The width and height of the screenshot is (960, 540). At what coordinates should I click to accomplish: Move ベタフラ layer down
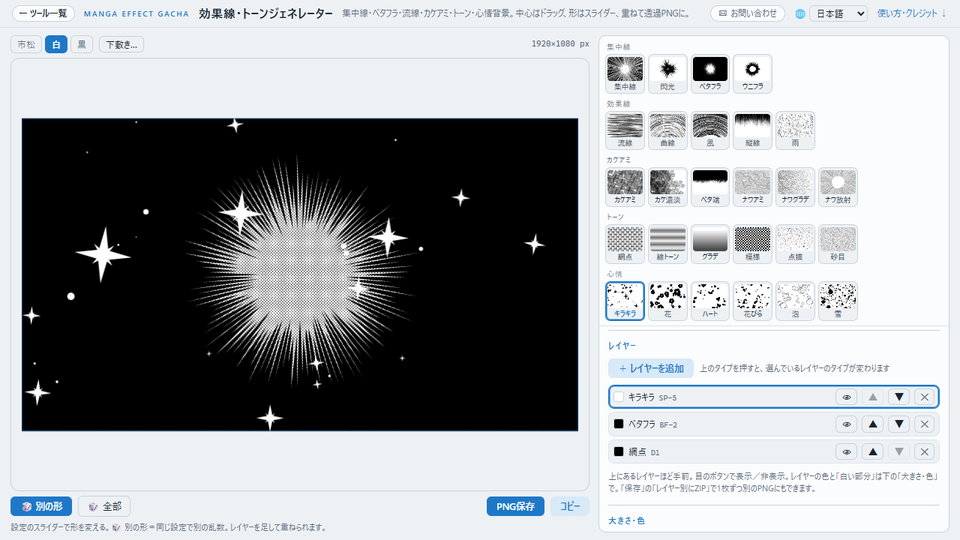pyautogui.click(x=899, y=424)
